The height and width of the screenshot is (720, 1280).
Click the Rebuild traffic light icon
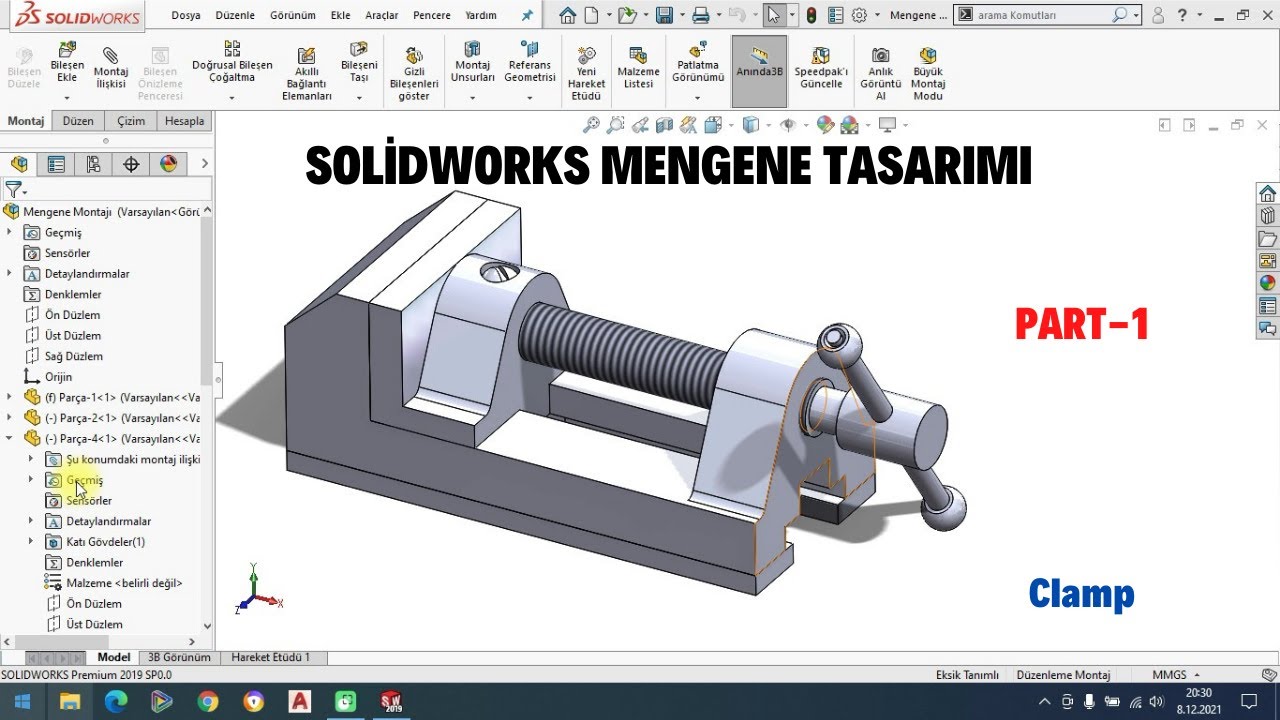pos(811,15)
